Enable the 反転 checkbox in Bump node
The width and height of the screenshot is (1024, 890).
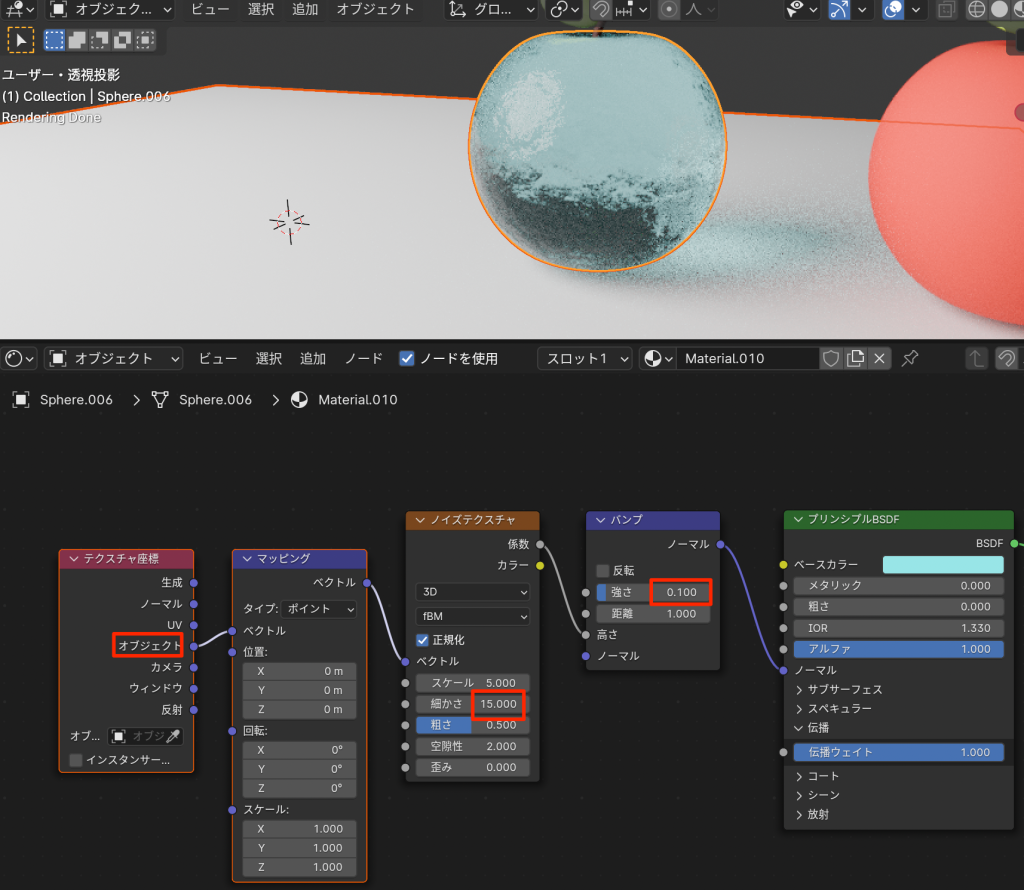pyautogui.click(x=603, y=570)
